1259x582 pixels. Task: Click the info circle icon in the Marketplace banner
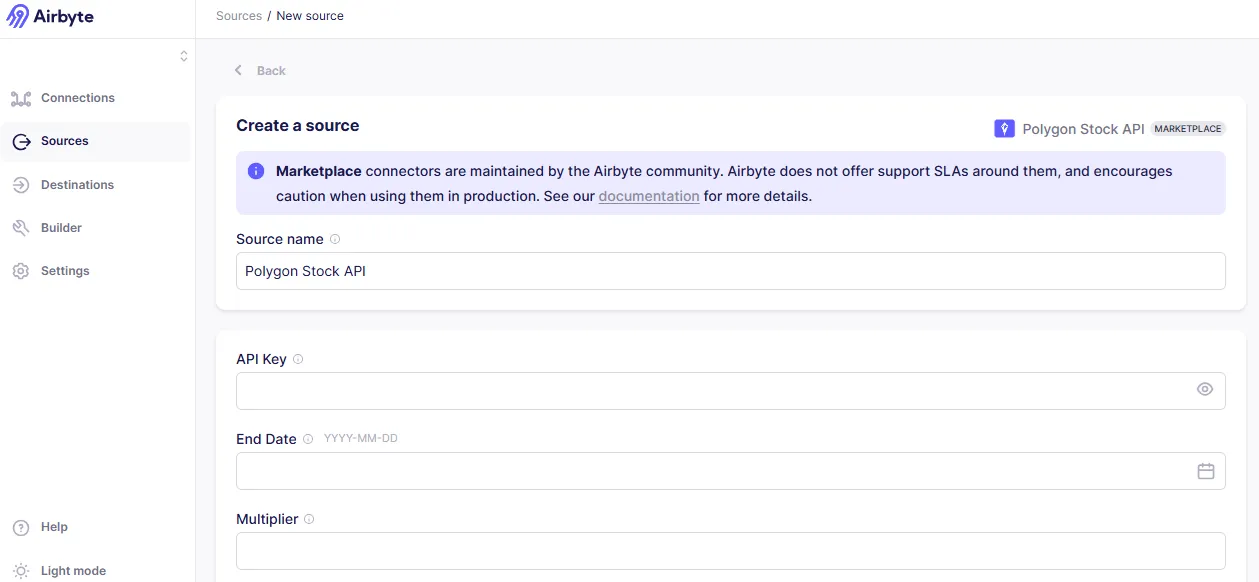tap(256, 171)
